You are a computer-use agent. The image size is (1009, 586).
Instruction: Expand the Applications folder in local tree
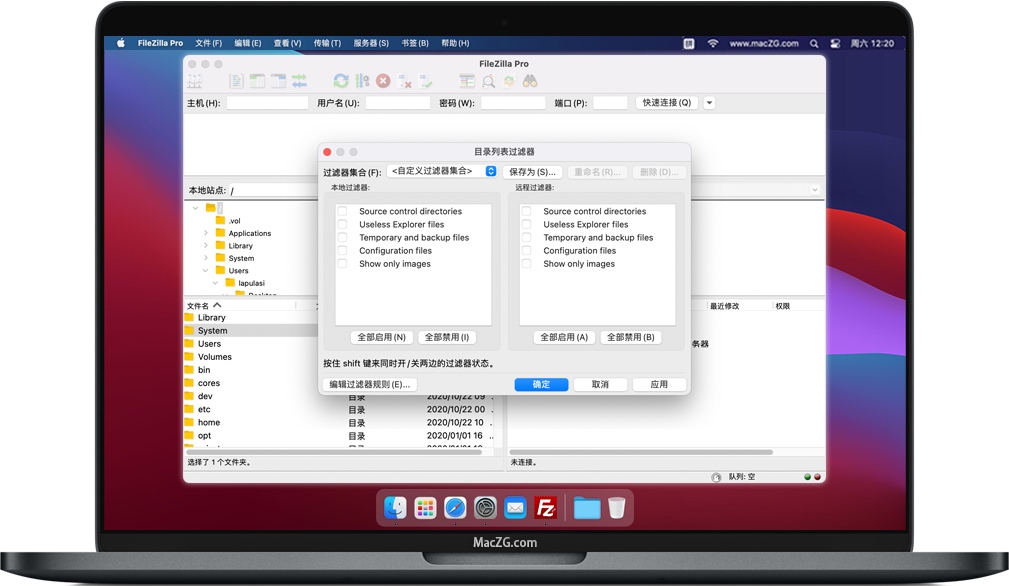pos(206,233)
